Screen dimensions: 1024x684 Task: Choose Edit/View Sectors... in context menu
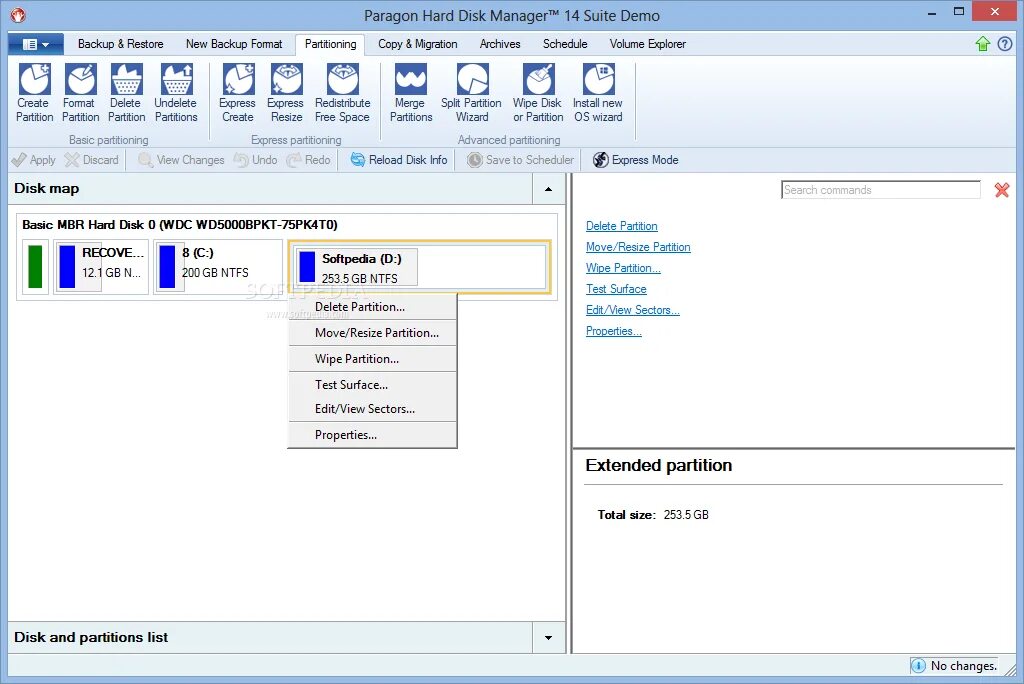(372, 409)
